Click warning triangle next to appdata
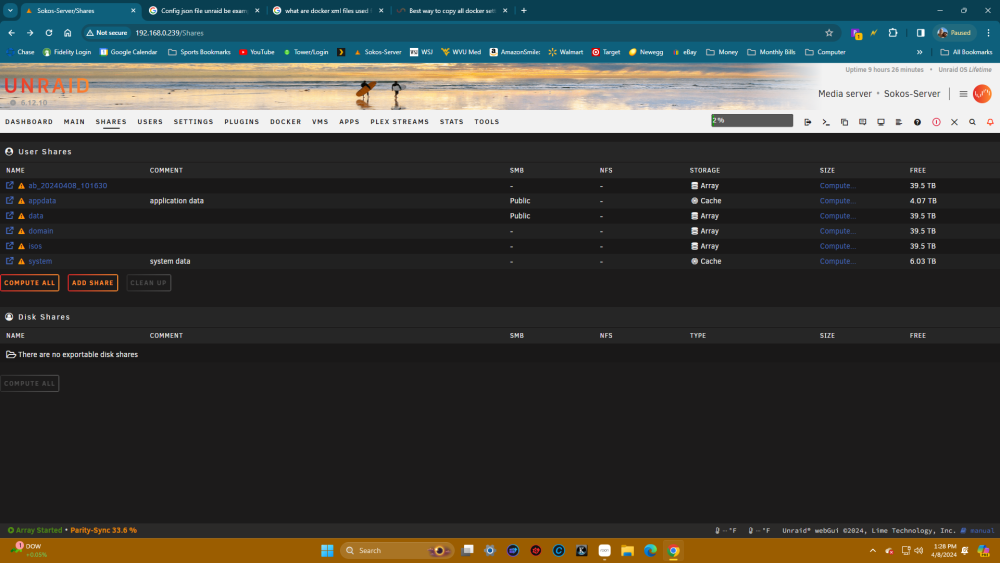This screenshot has height=563, width=1000. pos(21,201)
